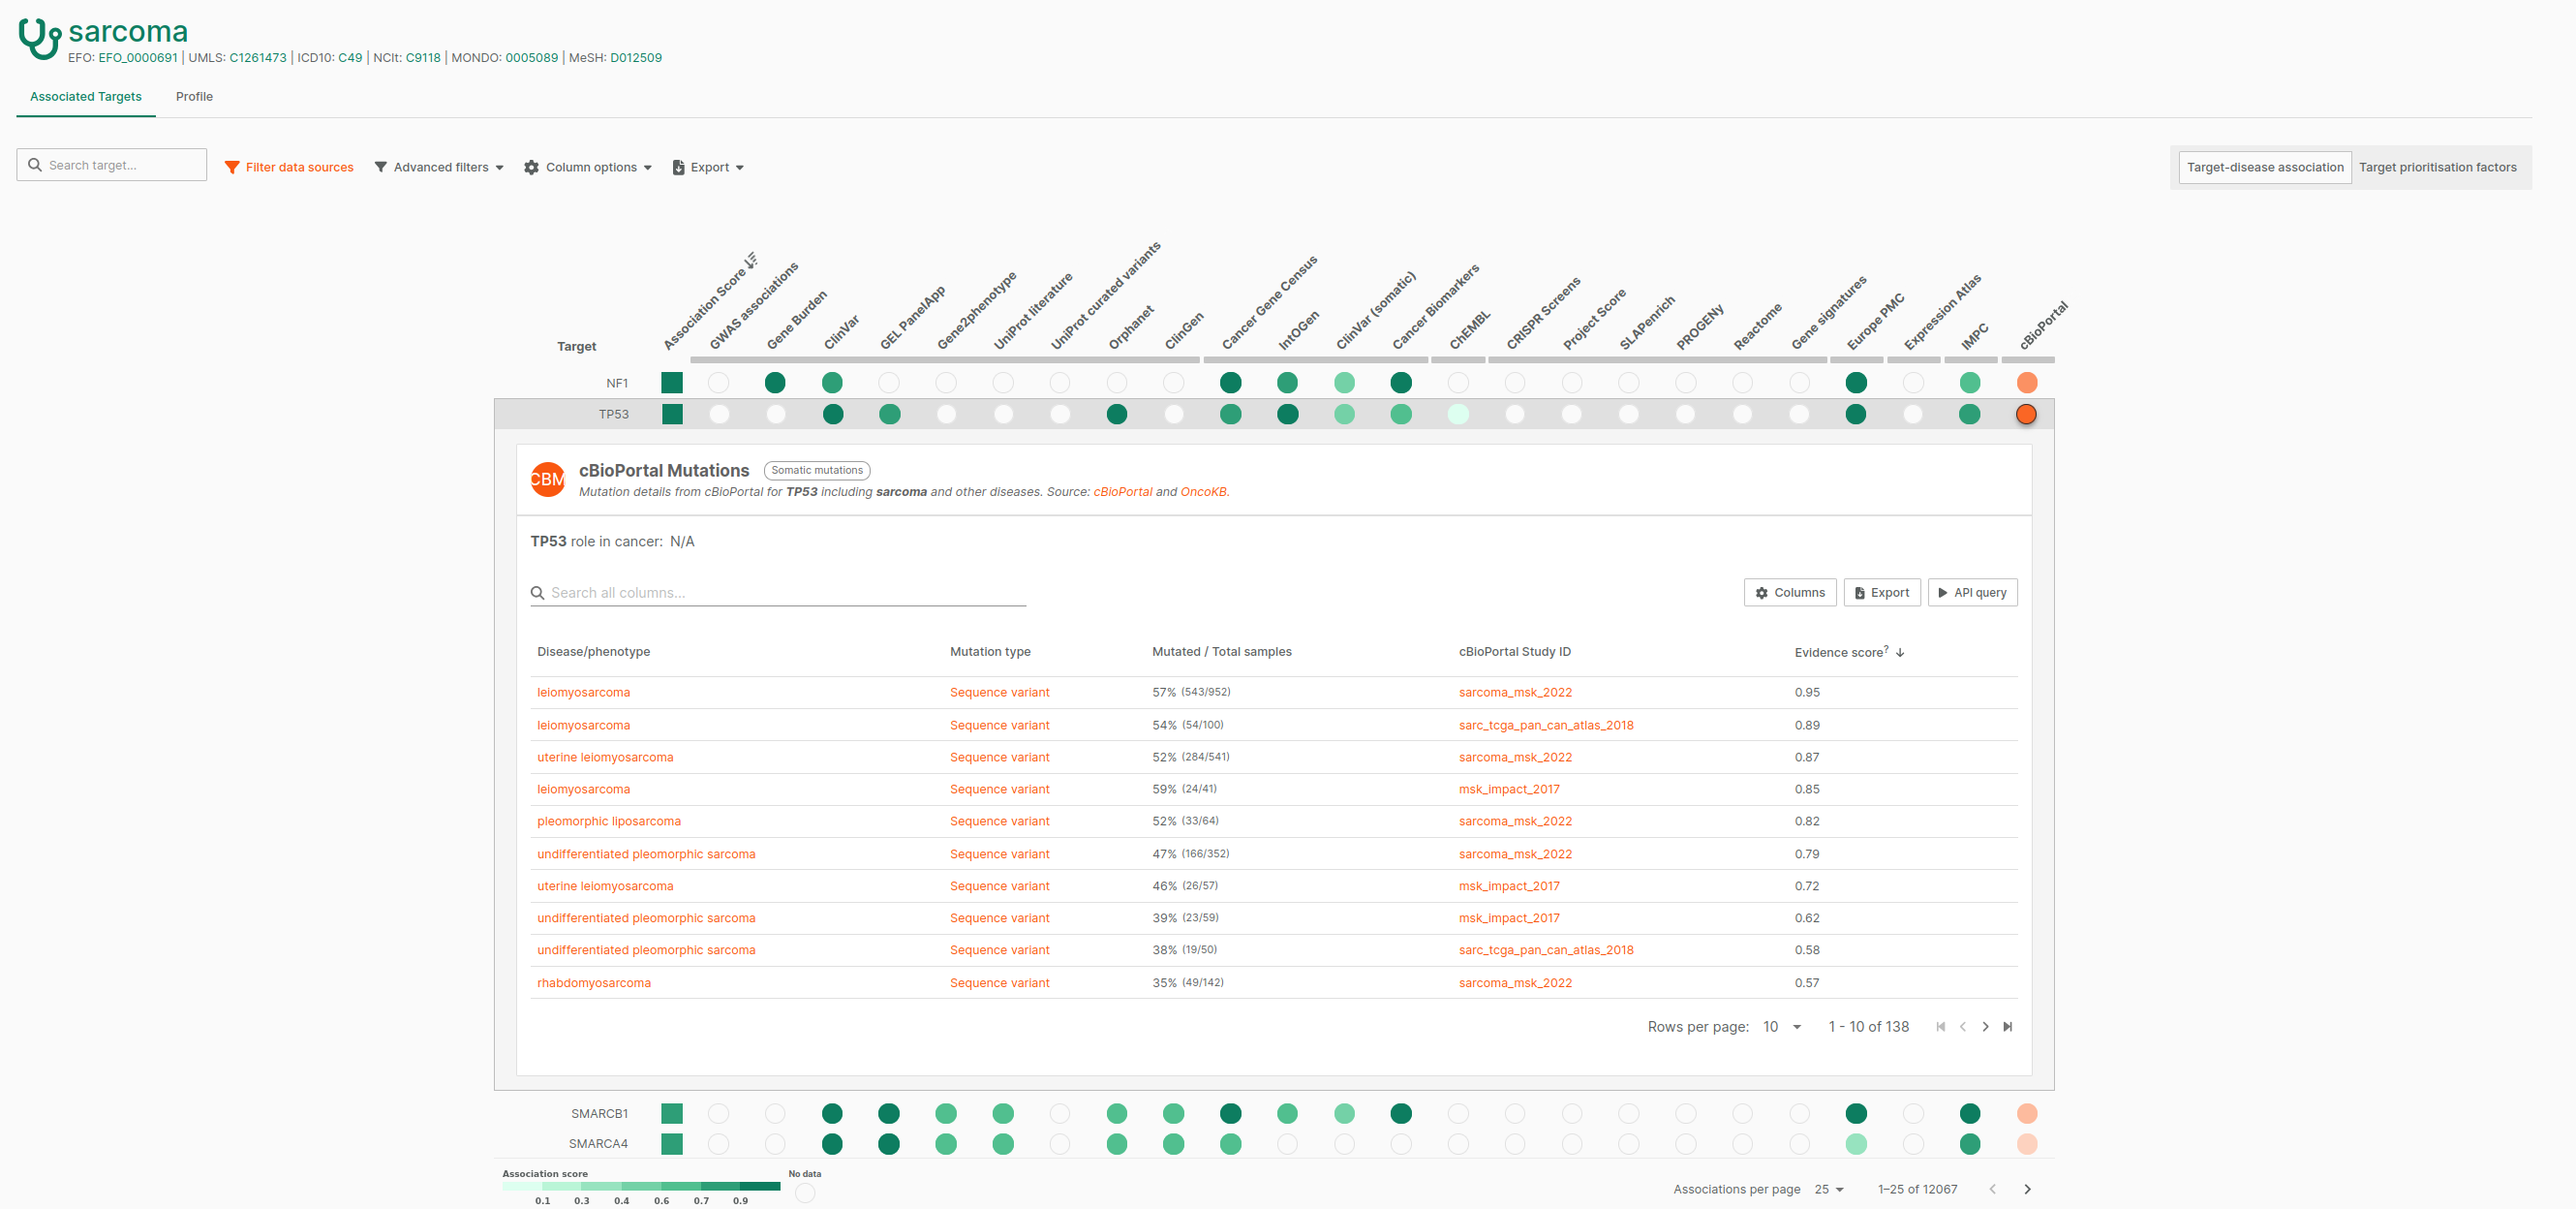Click the Export button in cBioPortal panel
The image size is (2576, 1209).
[1881, 593]
